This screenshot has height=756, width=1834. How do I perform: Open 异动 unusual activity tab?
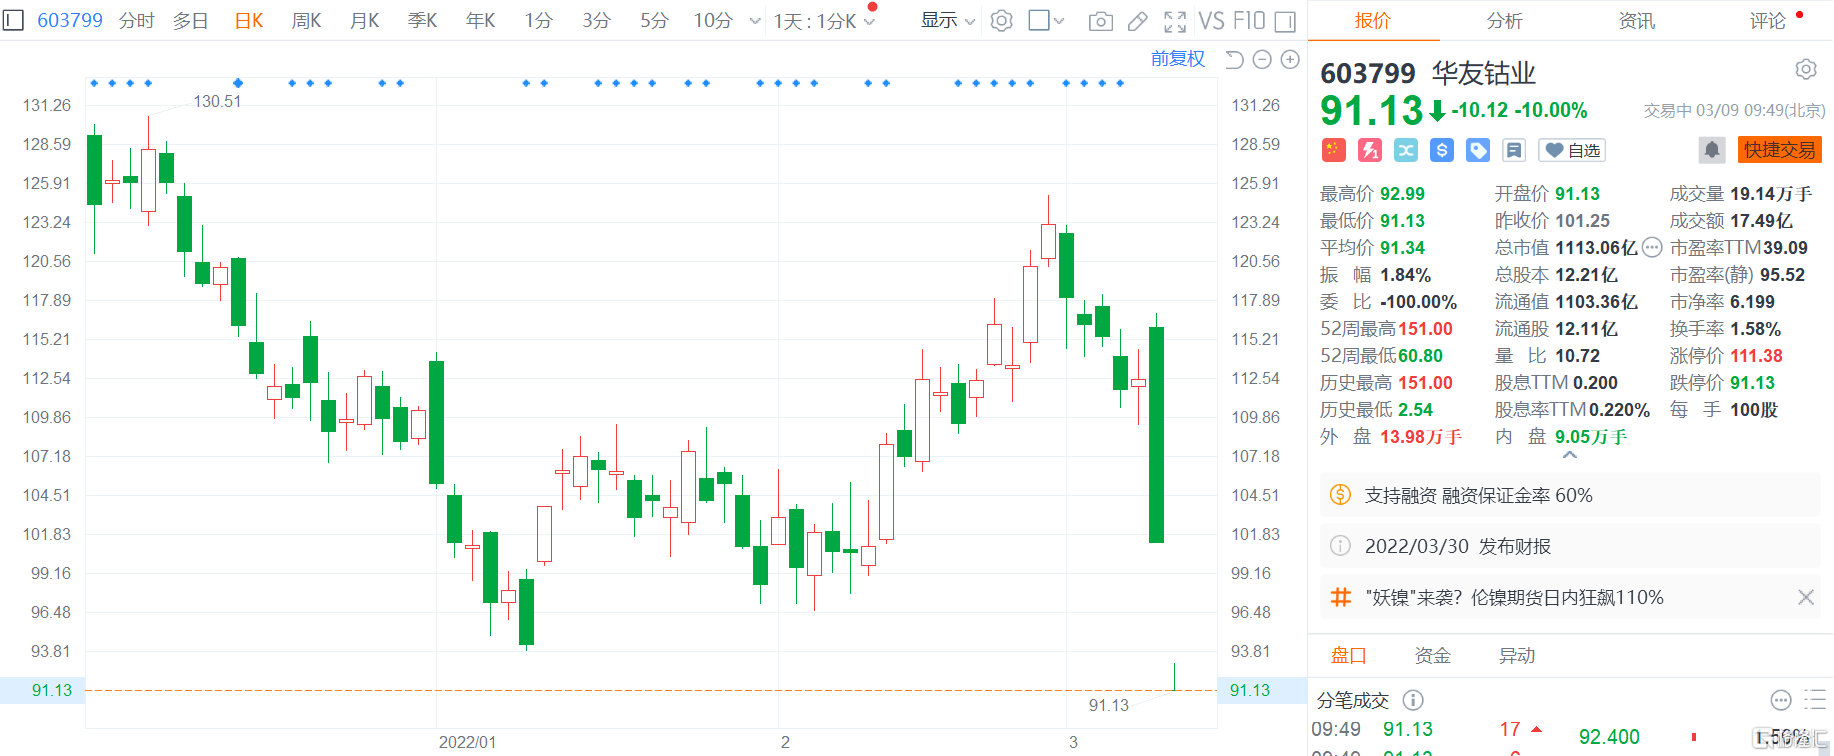[1516, 656]
